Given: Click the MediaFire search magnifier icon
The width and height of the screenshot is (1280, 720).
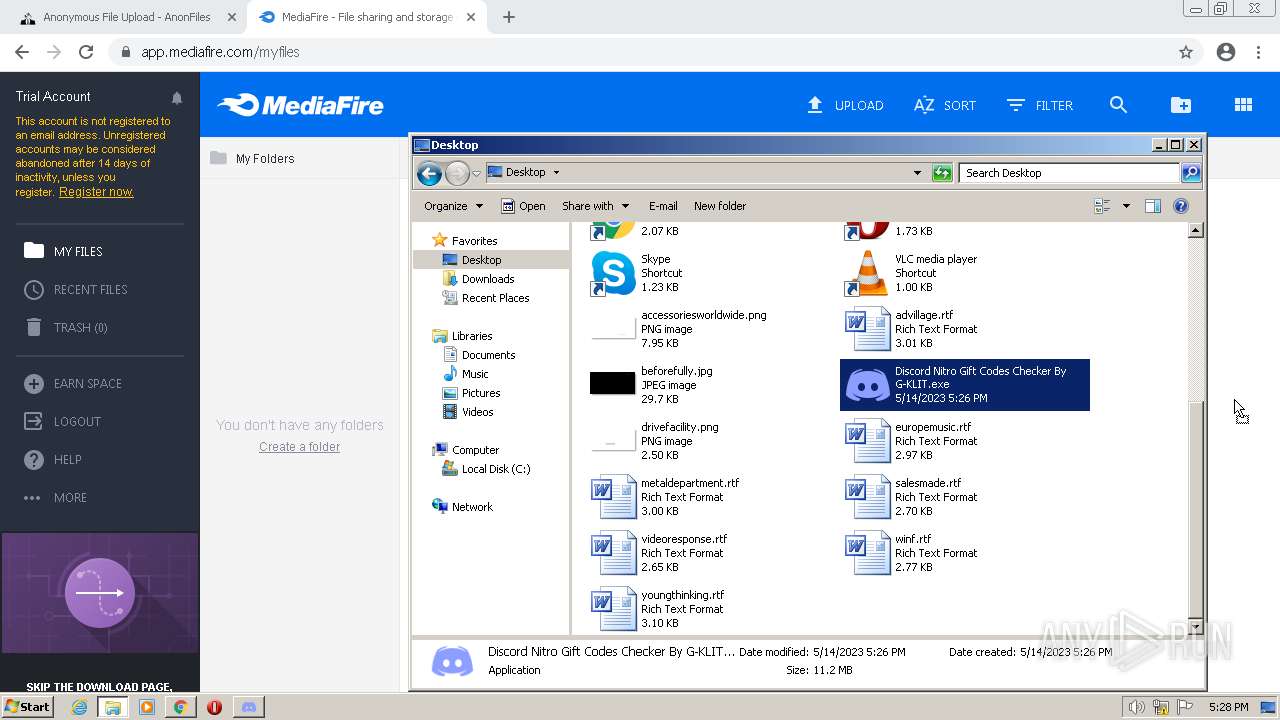Looking at the screenshot, I should coord(1118,105).
